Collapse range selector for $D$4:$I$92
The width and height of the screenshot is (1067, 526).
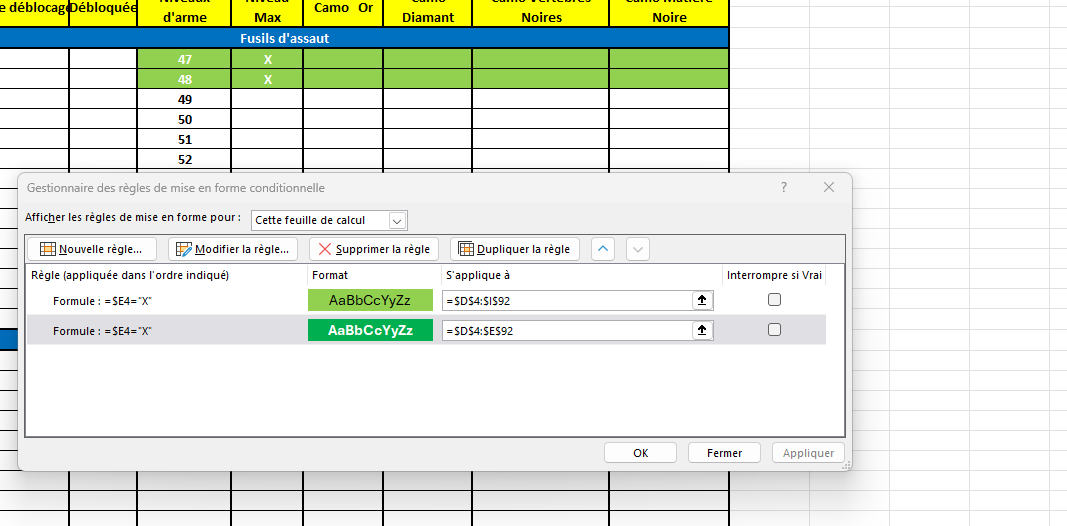[x=702, y=300]
